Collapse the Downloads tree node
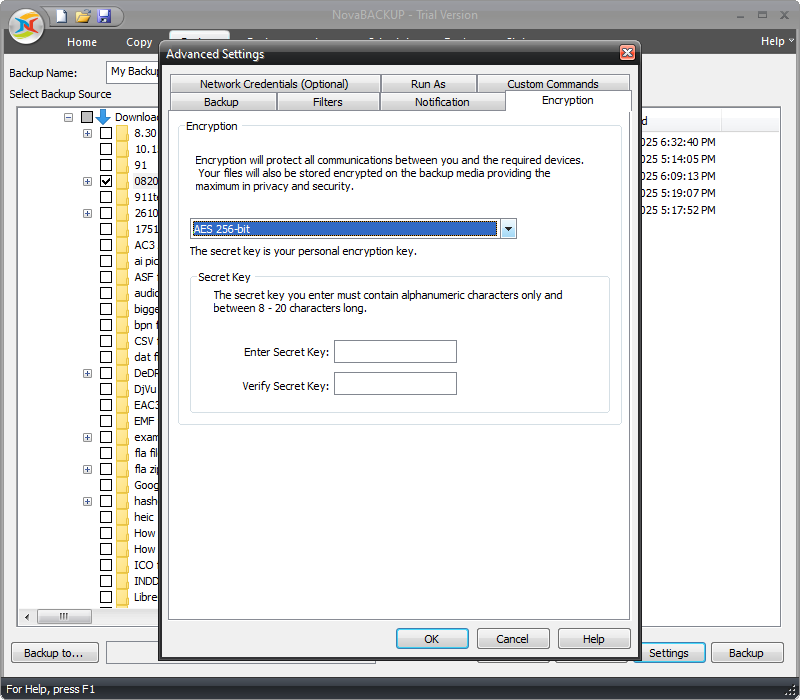 68,117
